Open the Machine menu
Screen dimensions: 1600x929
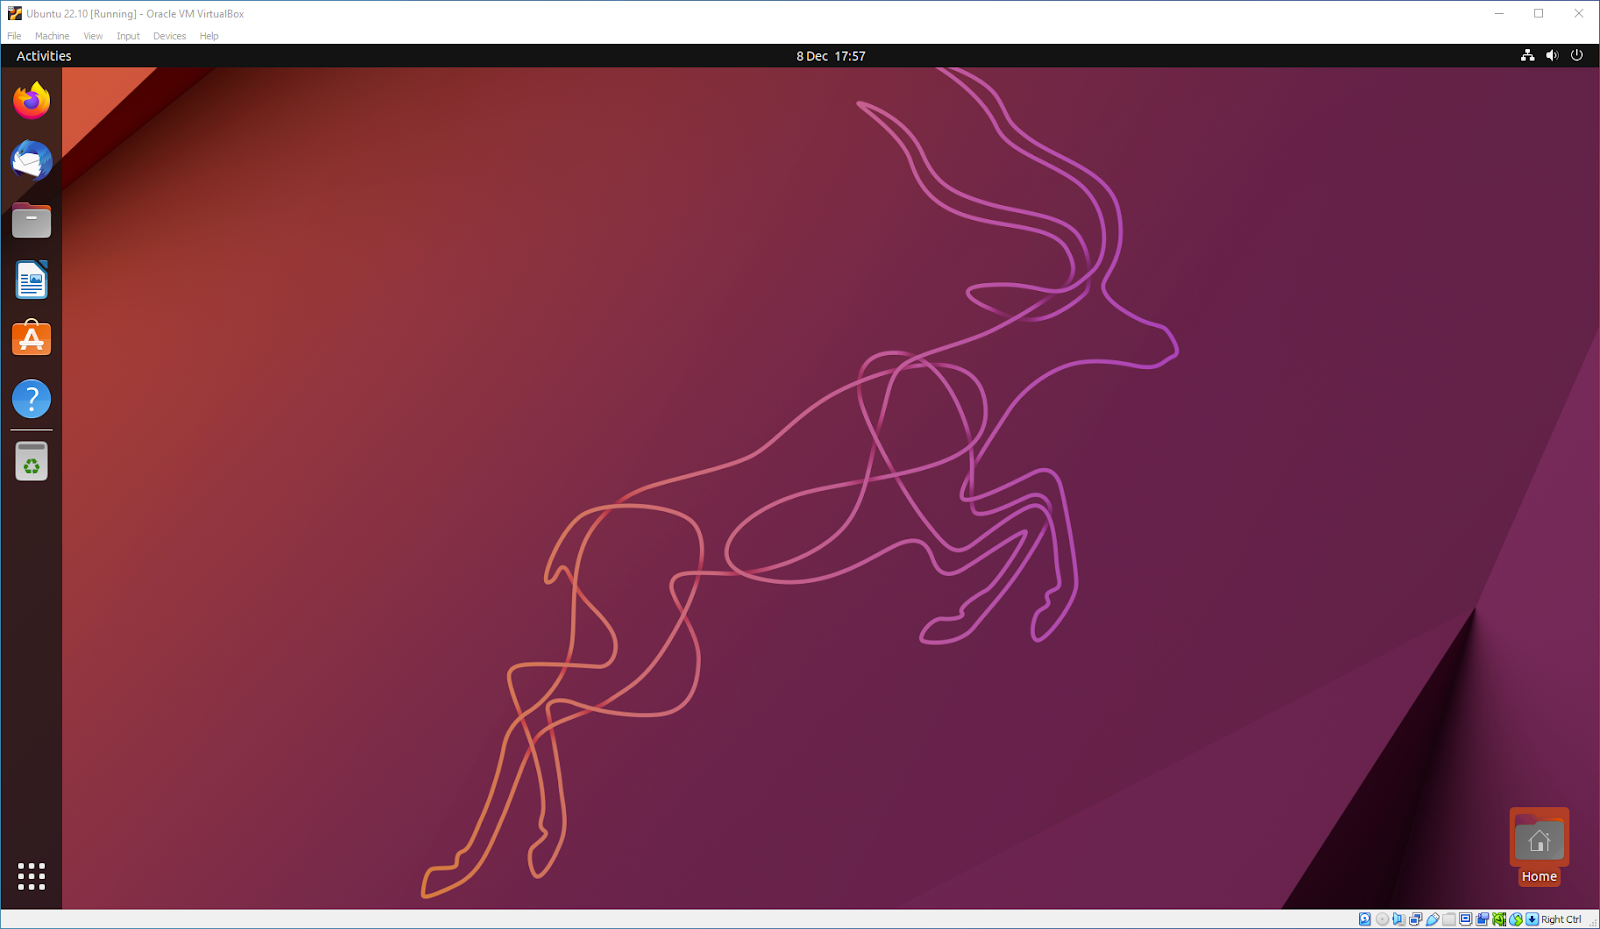[52, 36]
